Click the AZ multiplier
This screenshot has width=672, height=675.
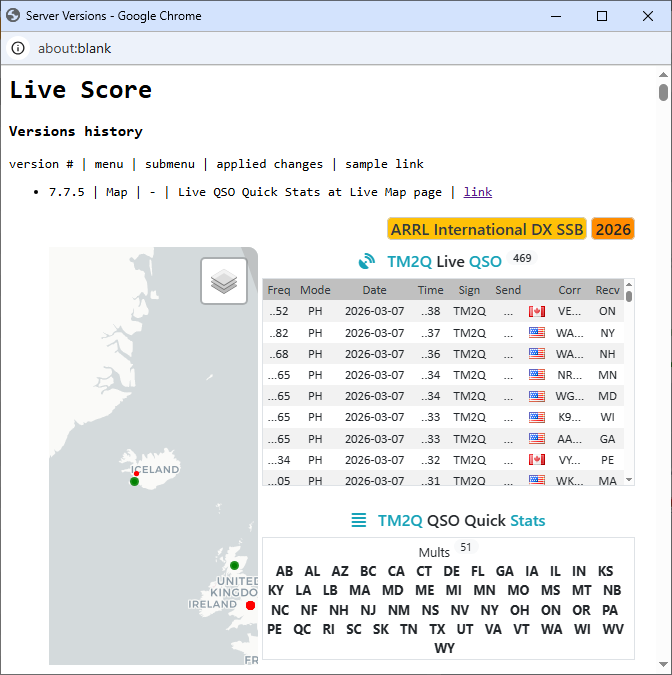(340, 571)
